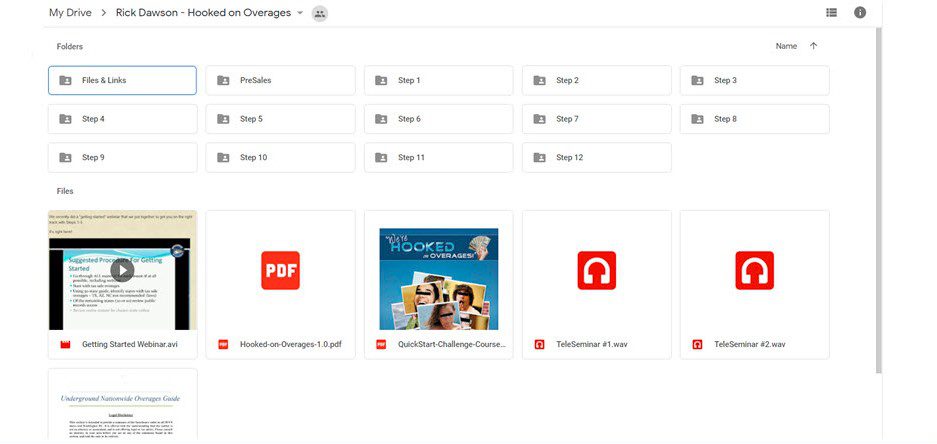Reverse sort direction arrow next to Name
The width and height of the screenshot is (937, 444).
(813, 46)
